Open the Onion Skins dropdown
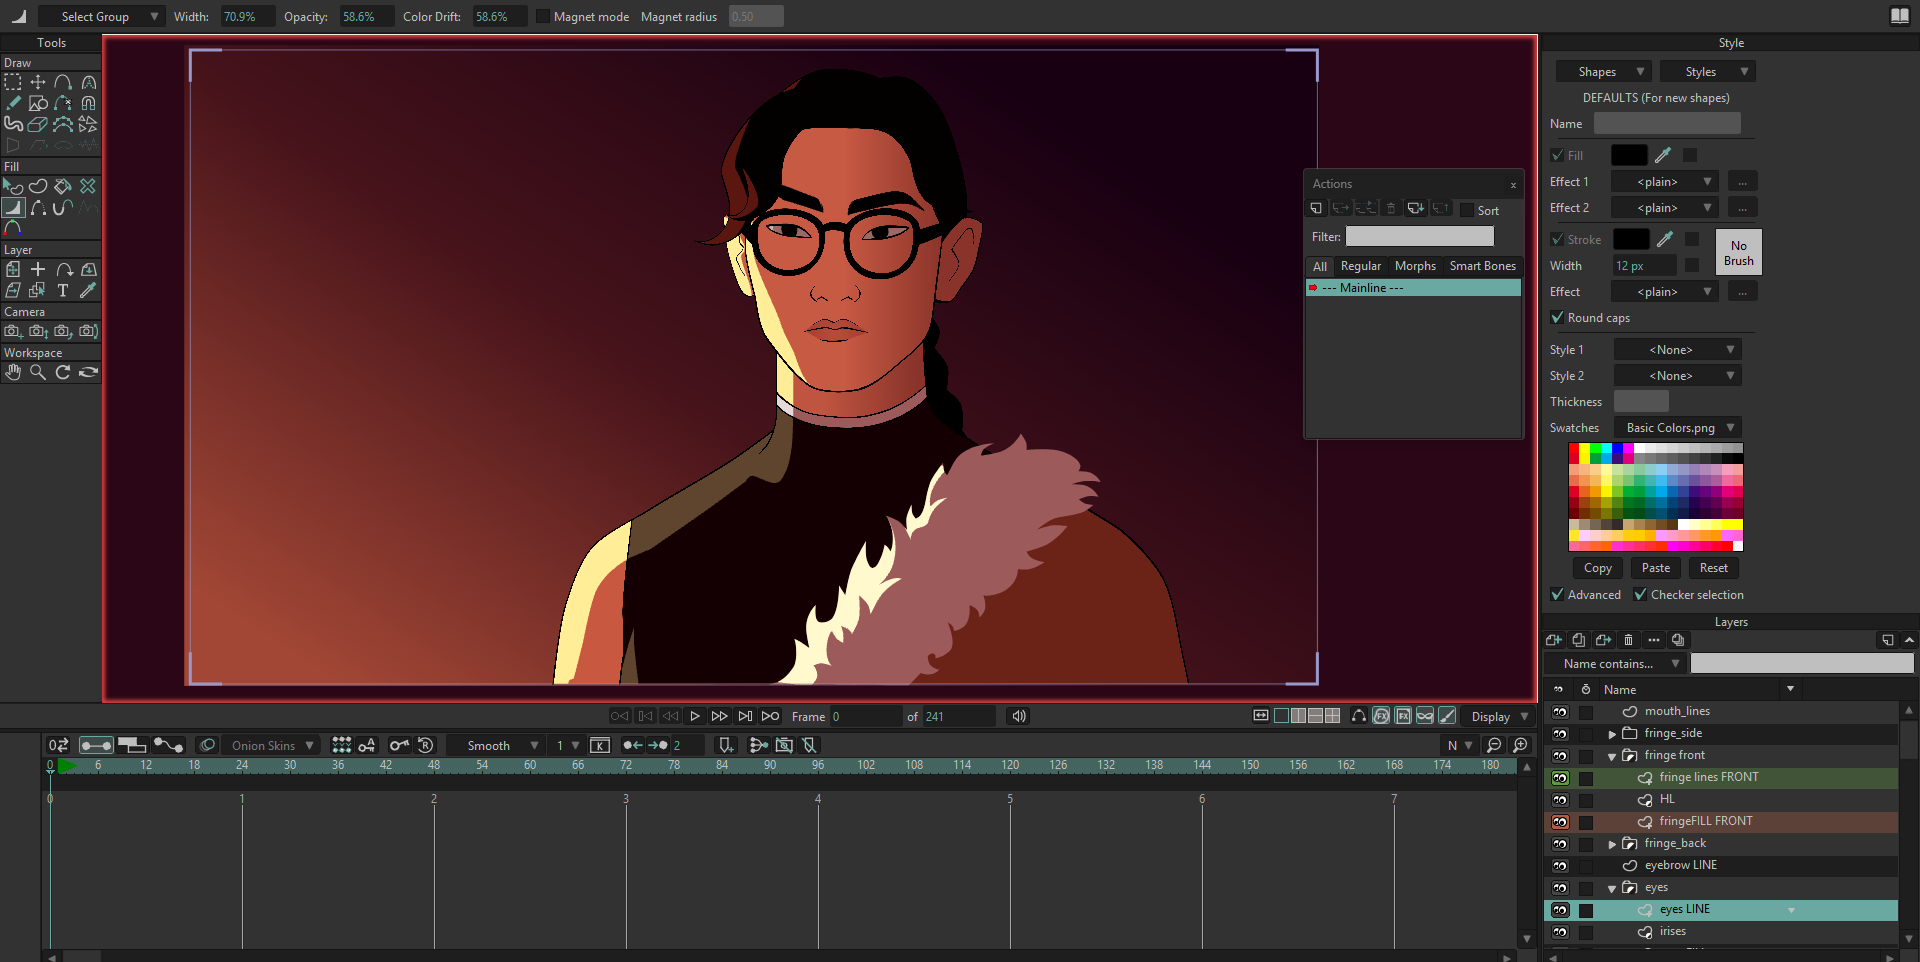This screenshot has height=962, width=1920. 272,746
